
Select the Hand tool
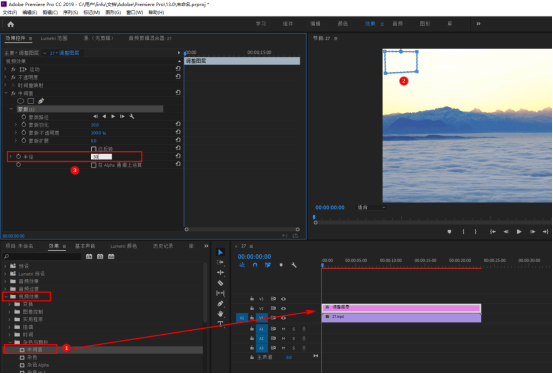(x=220, y=314)
